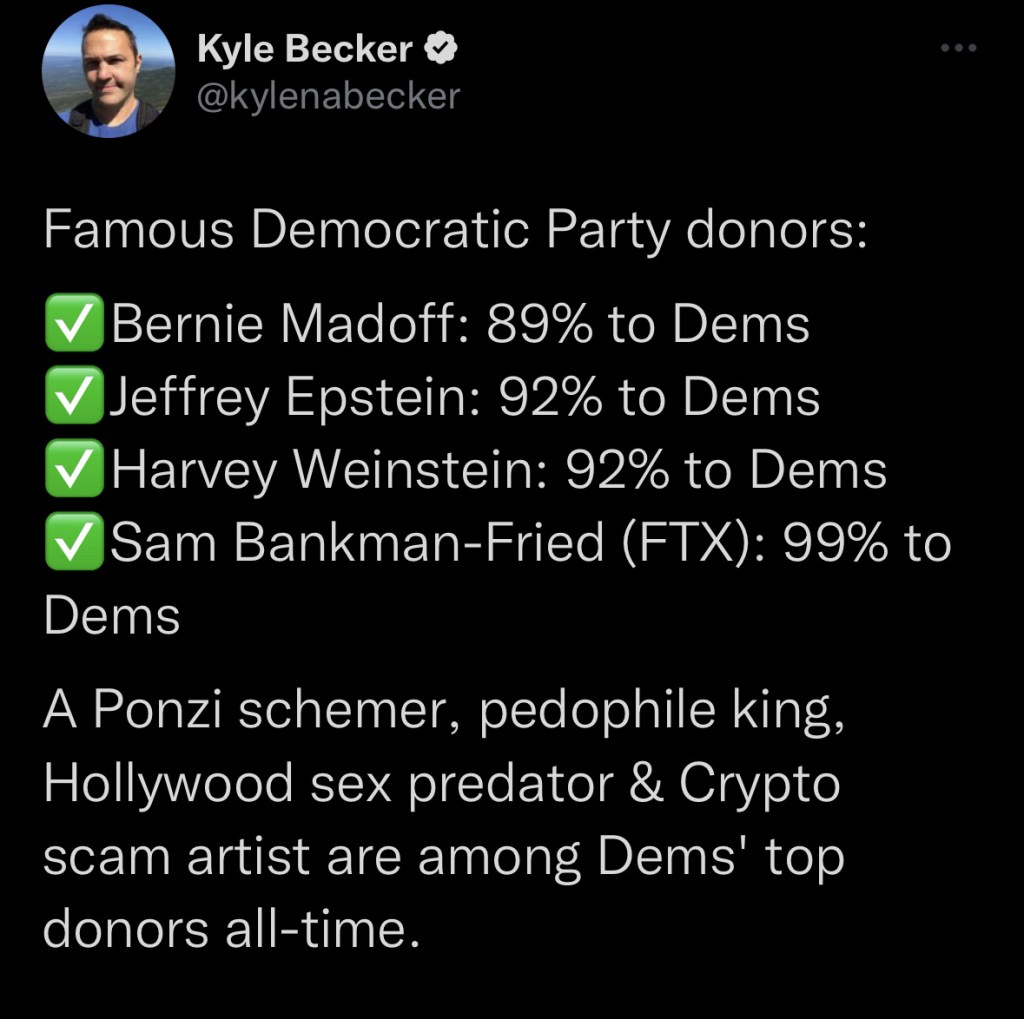Viewport: 1024px width, 1019px height.
Task: Click the green check beside Bernie Madoff
Action: click(x=74, y=324)
